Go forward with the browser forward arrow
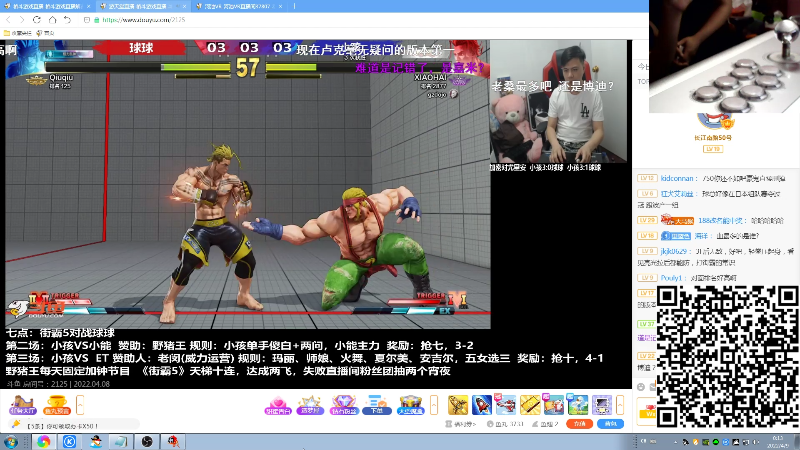The image size is (800, 450). point(22,19)
